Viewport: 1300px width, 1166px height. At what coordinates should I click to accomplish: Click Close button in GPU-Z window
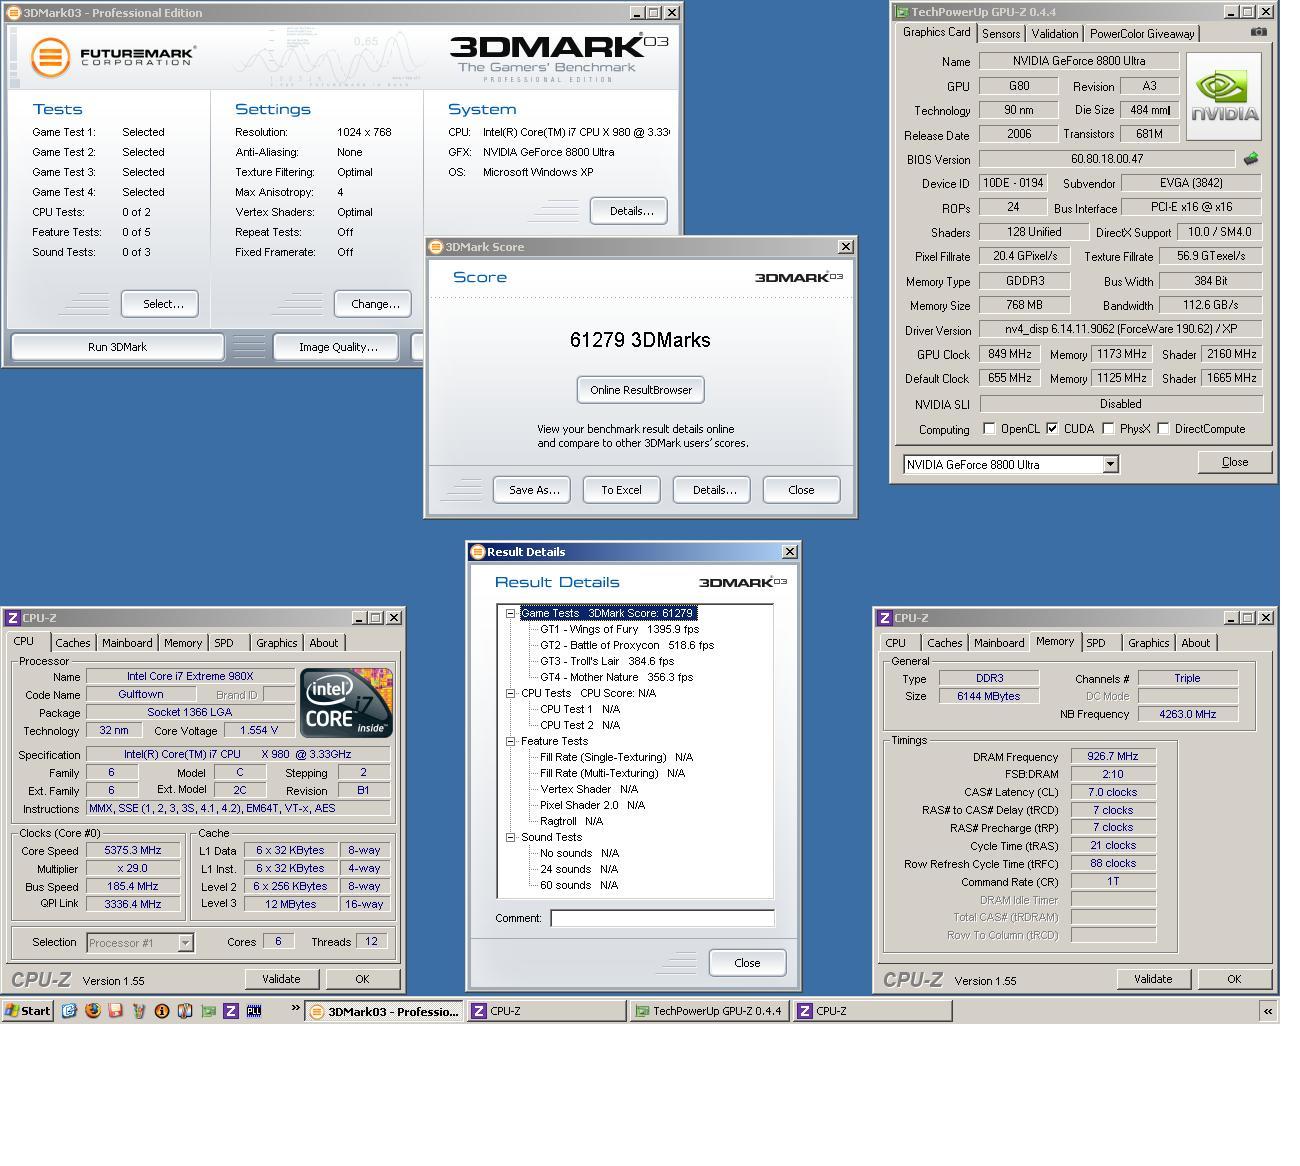tap(1235, 462)
